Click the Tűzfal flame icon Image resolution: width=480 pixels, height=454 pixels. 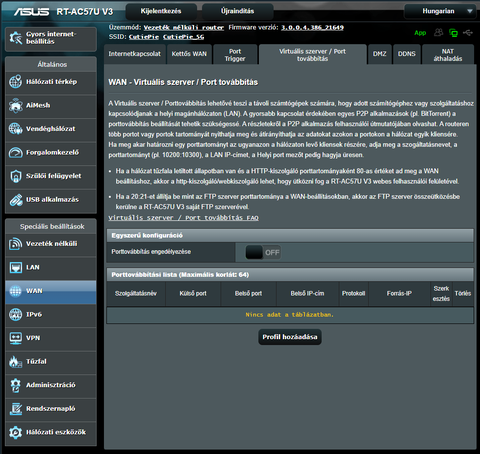coord(15,362)
